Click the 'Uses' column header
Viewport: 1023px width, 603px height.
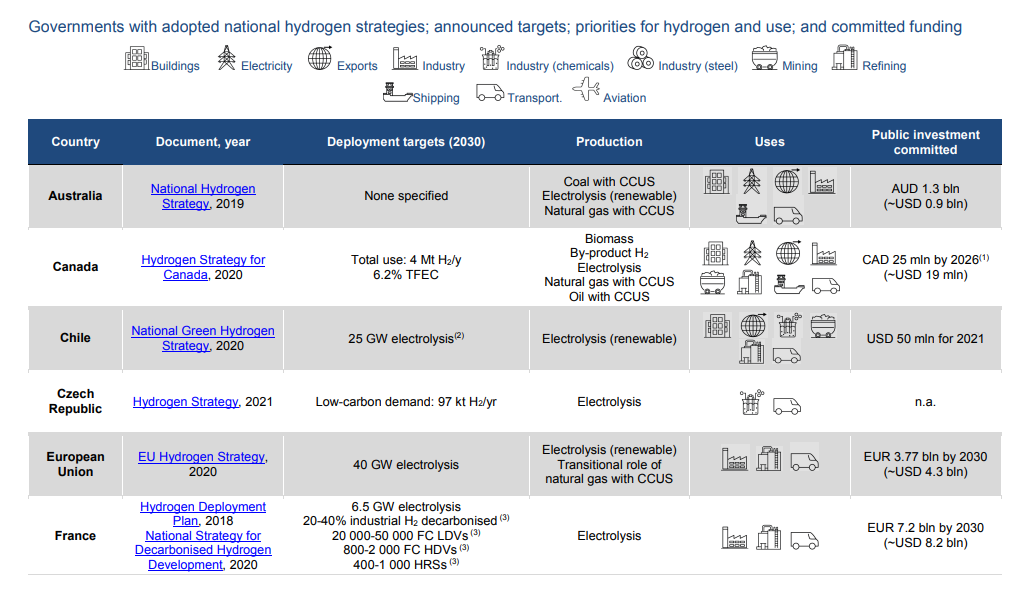pos(770,142)
